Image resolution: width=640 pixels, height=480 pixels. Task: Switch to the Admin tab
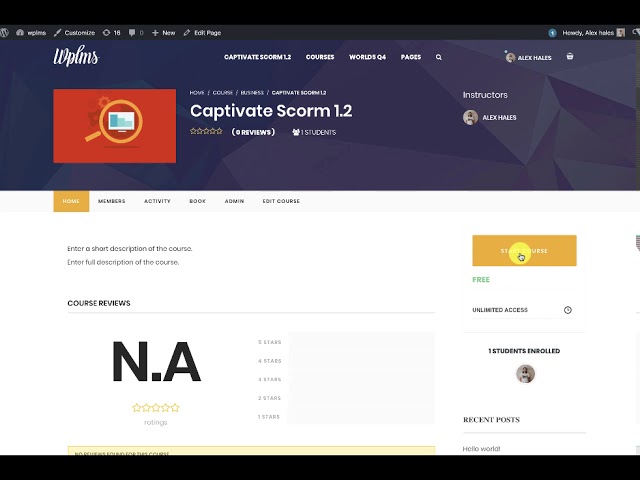[x=234, y=201]
